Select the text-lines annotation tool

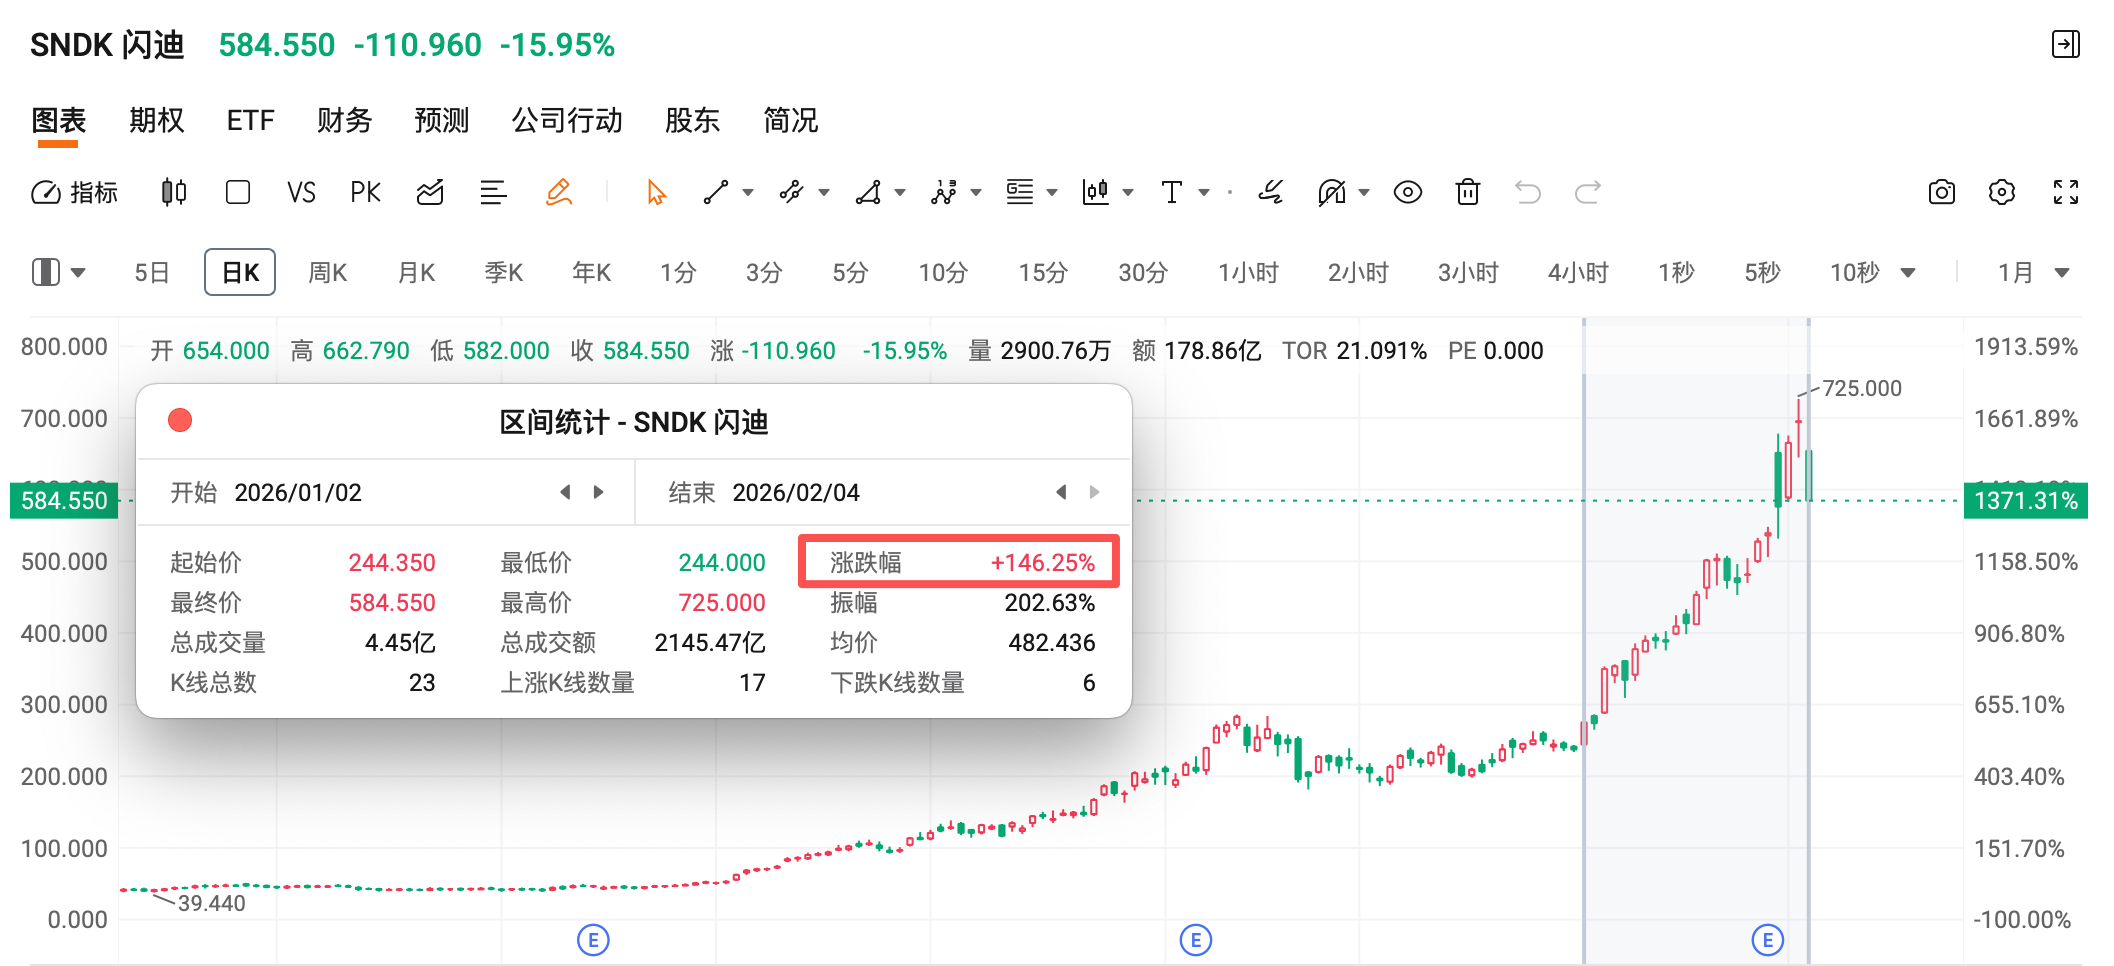pos(1020,192)
